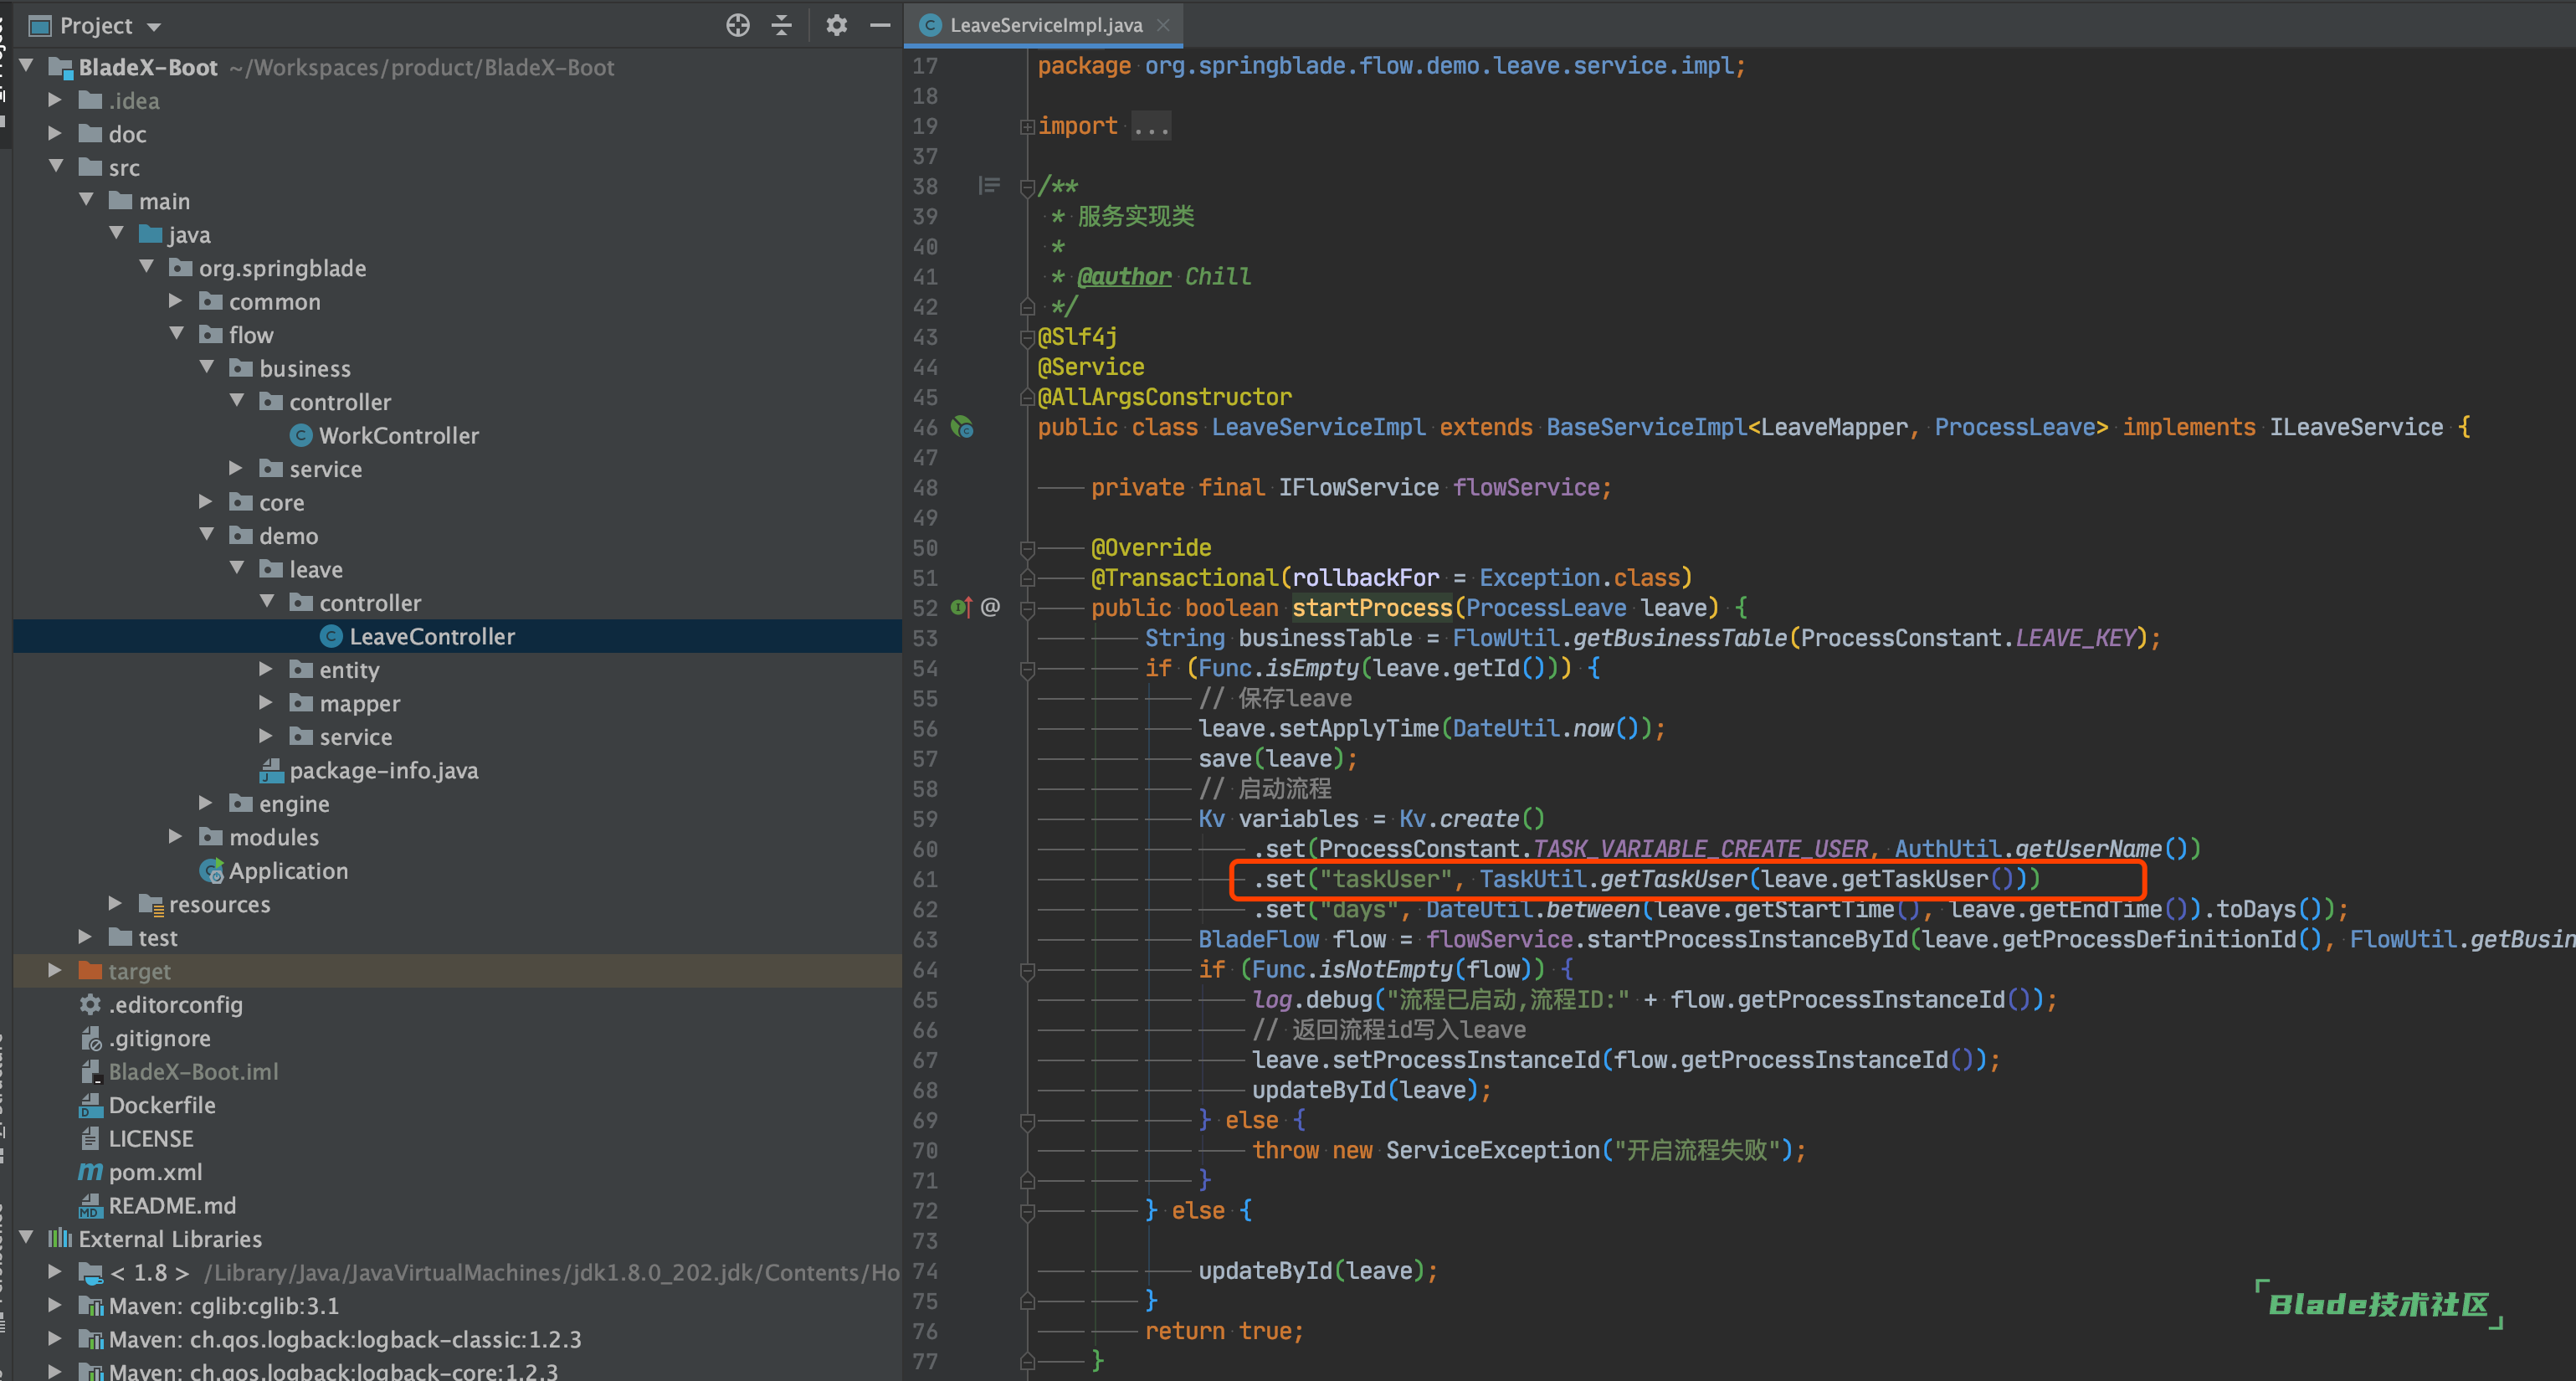The height and width of the screenshot is (1381, 2576).
Task: Click the flowService field on line 48
Action: [x=1526, y=487]
